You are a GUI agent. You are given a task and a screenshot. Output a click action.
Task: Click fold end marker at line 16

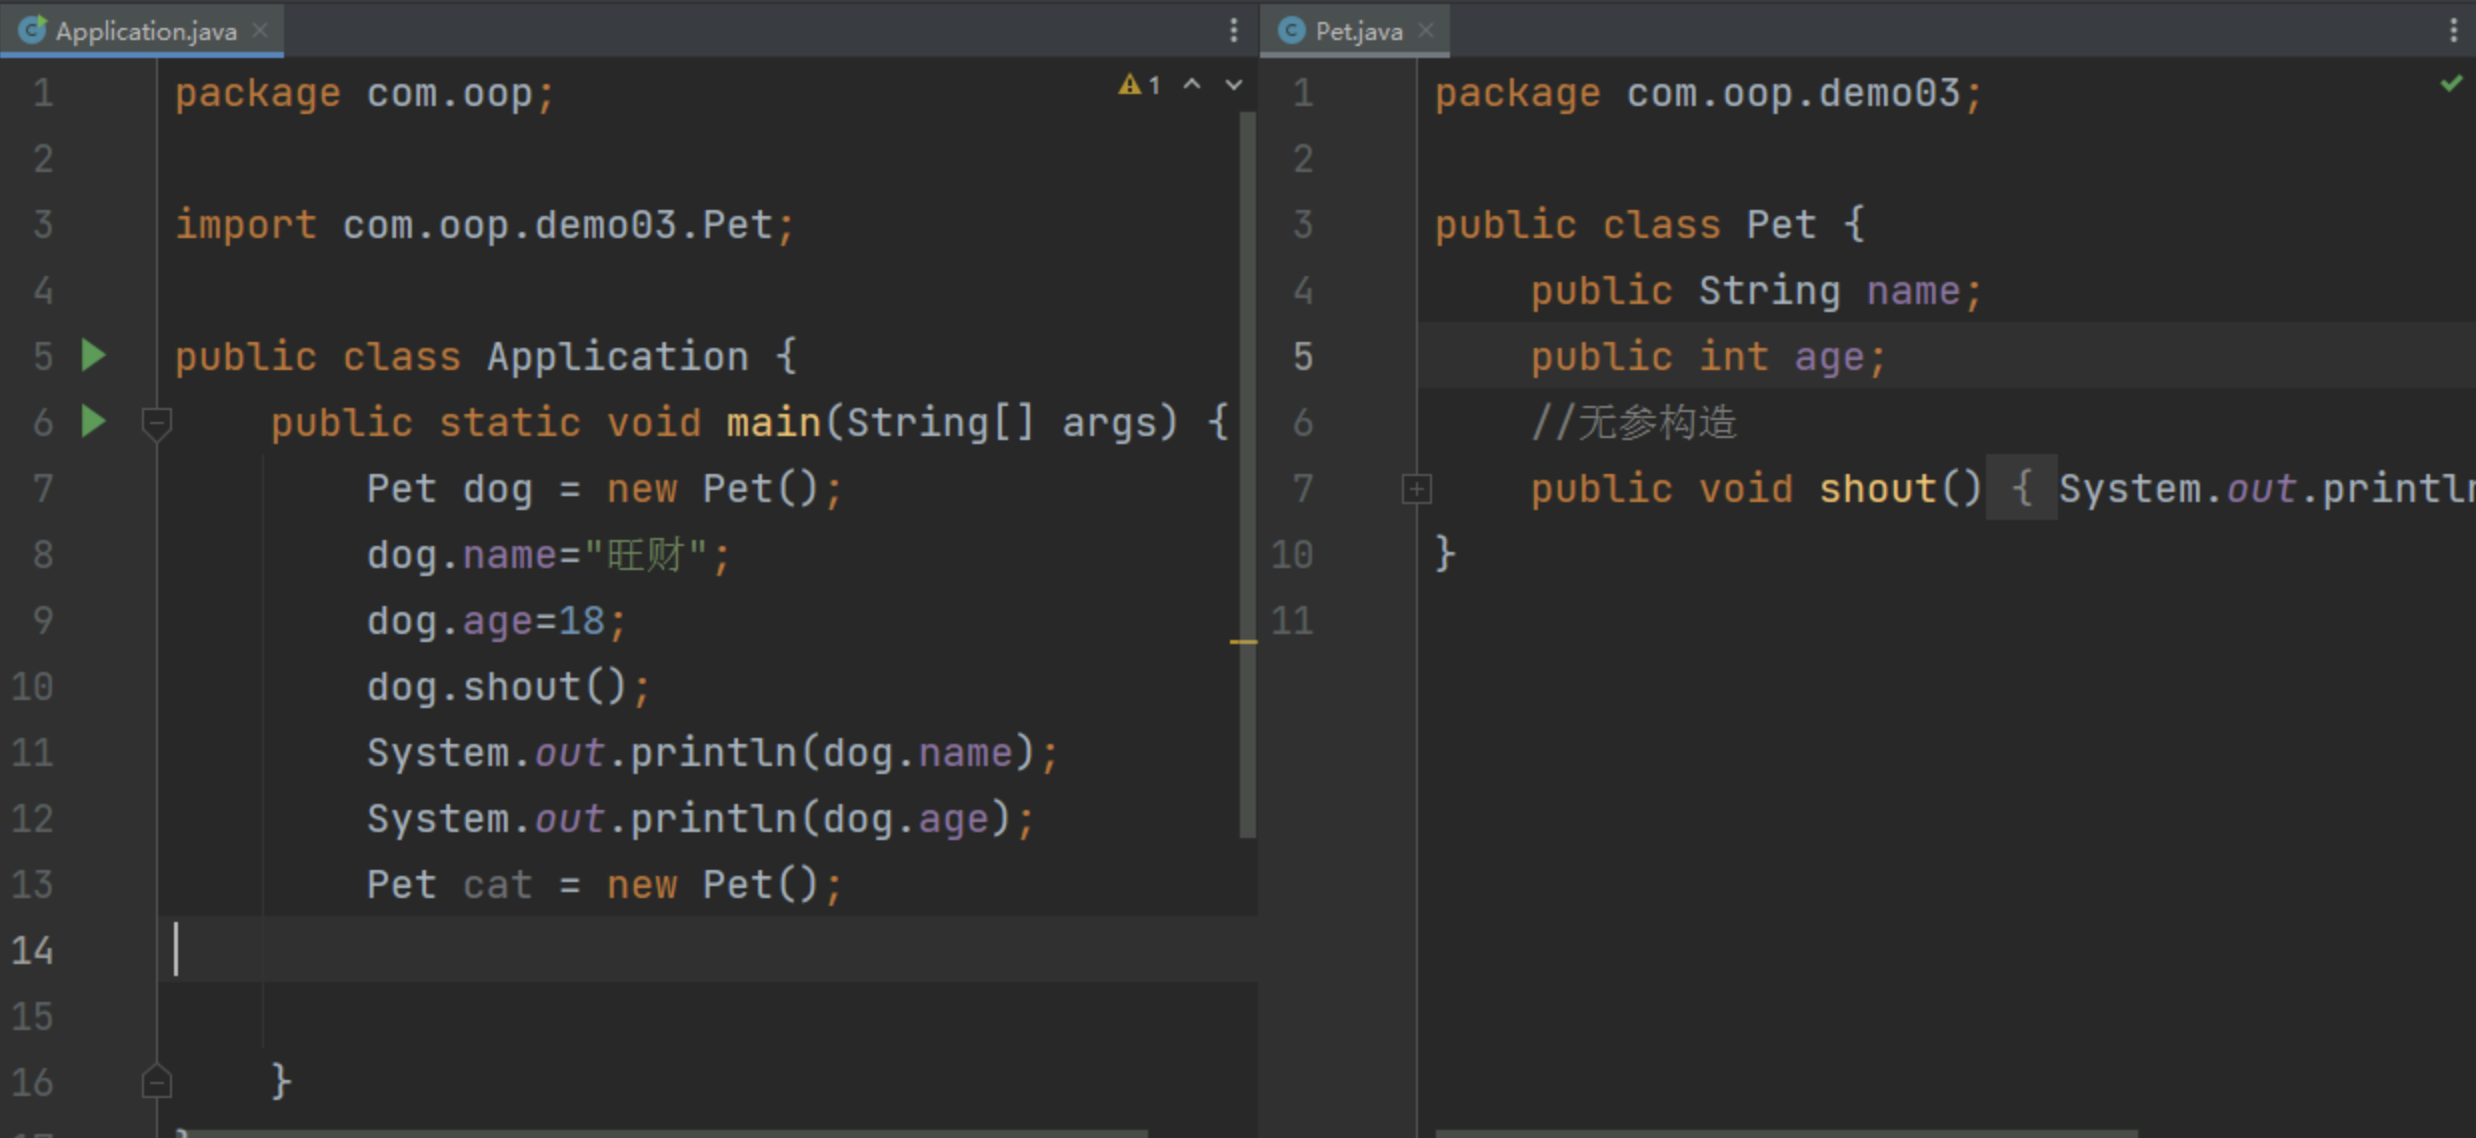(156, 1082)
